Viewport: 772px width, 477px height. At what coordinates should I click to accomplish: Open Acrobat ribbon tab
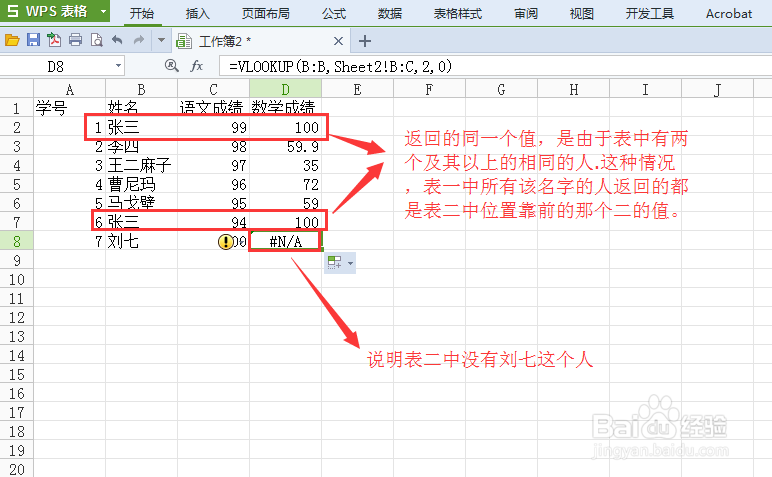(729, 13)
